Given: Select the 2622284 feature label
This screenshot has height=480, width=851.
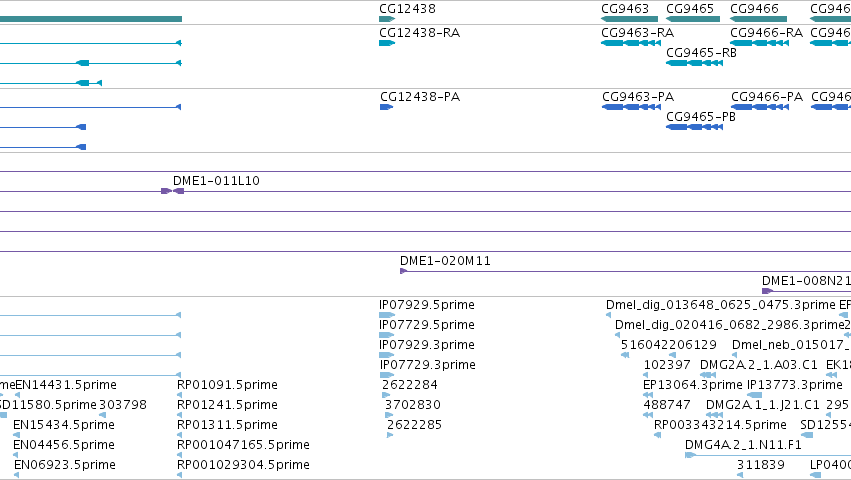Looking at the screenshot, I should [410, 385].
